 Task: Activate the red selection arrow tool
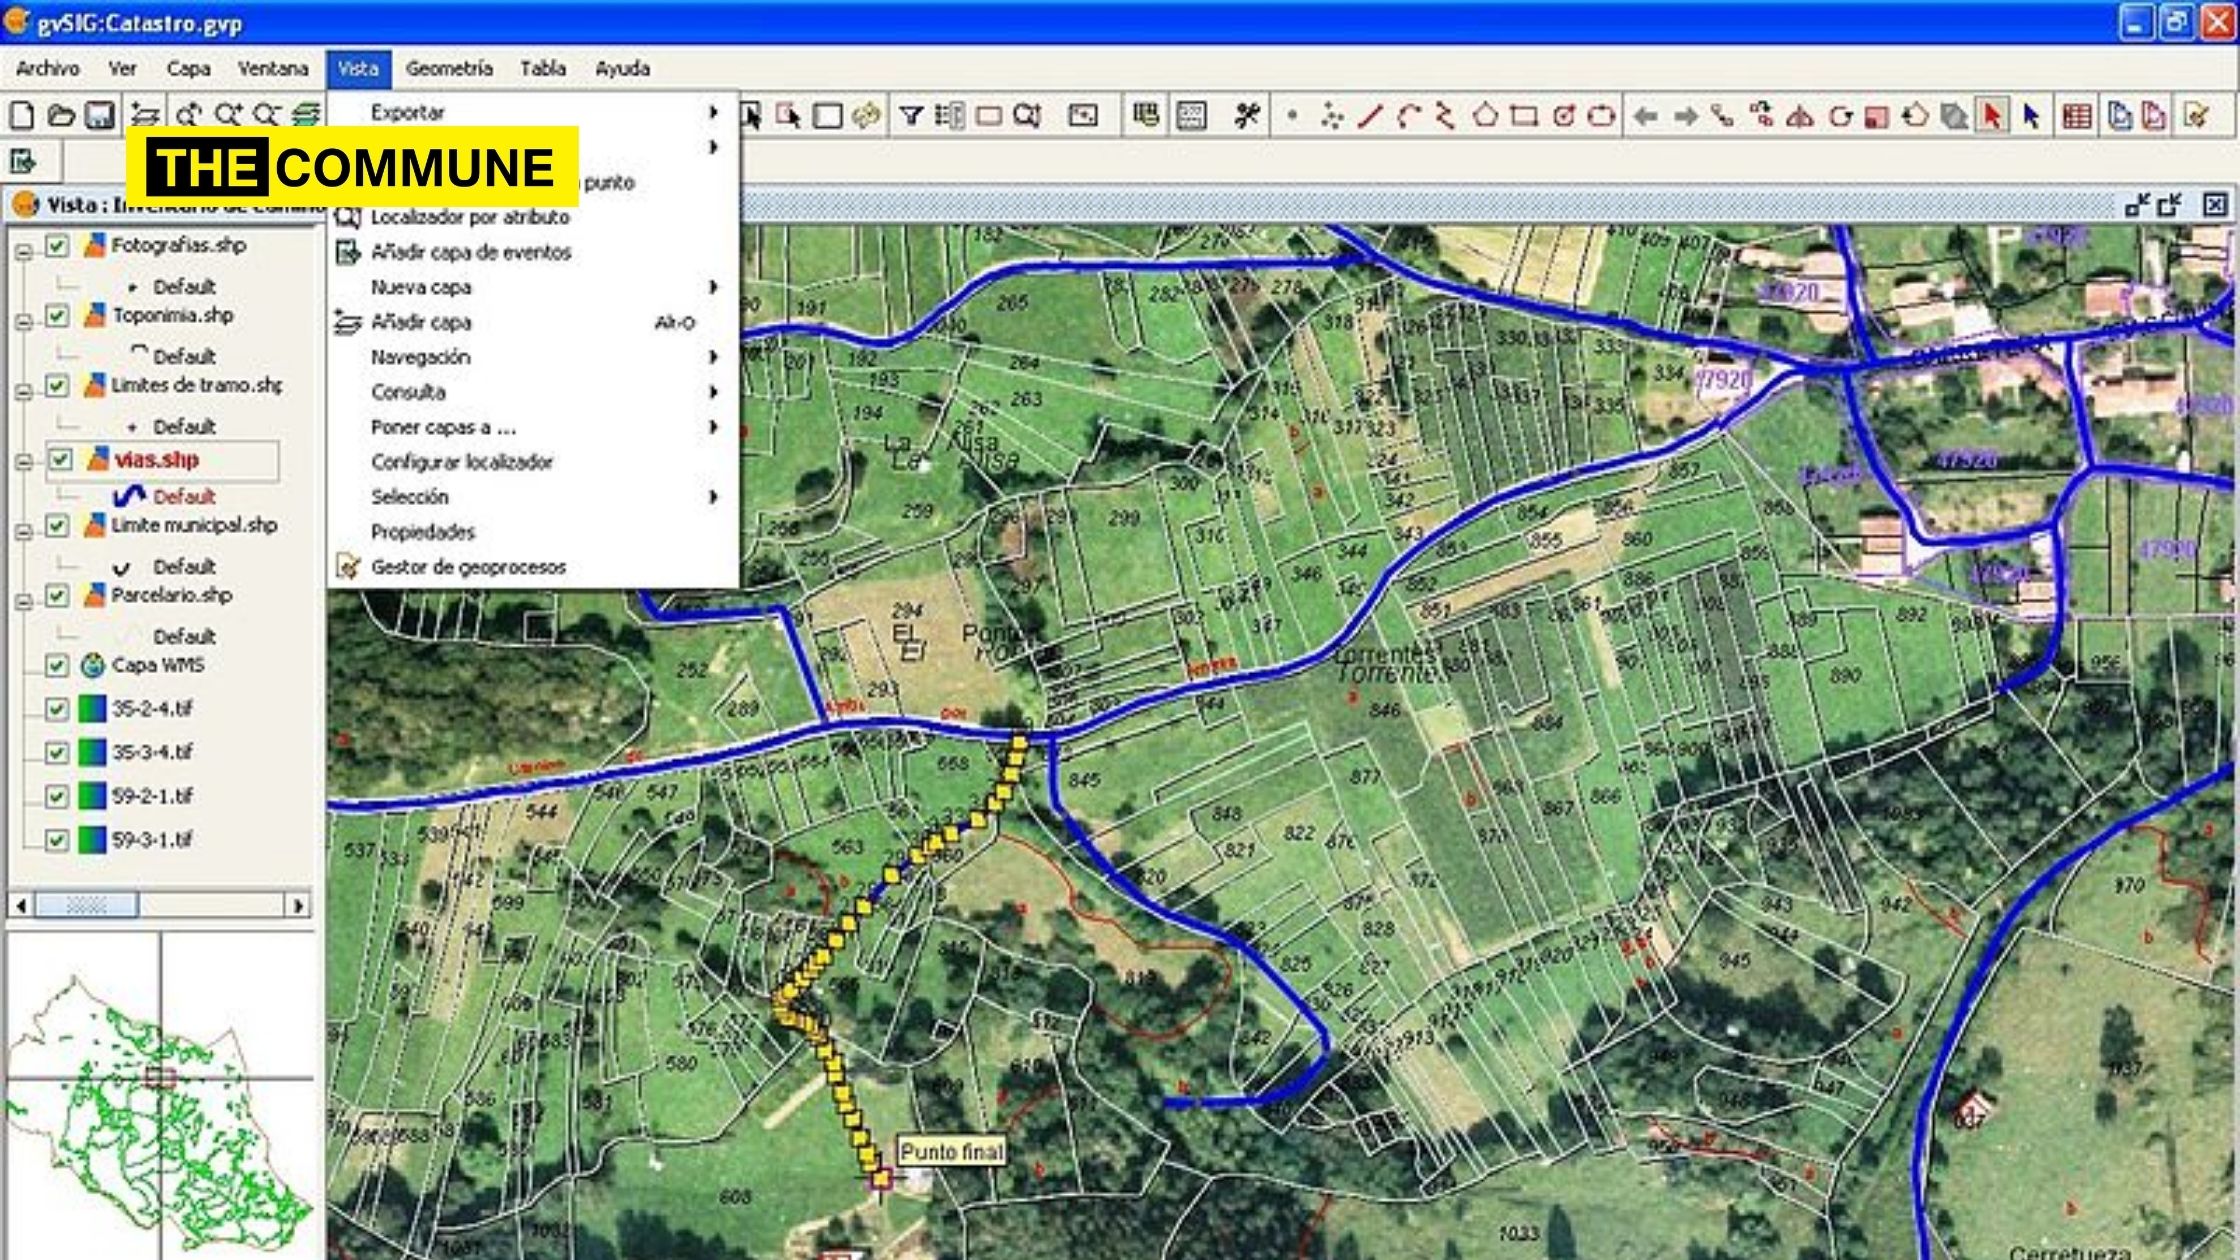pos(1991,116)
